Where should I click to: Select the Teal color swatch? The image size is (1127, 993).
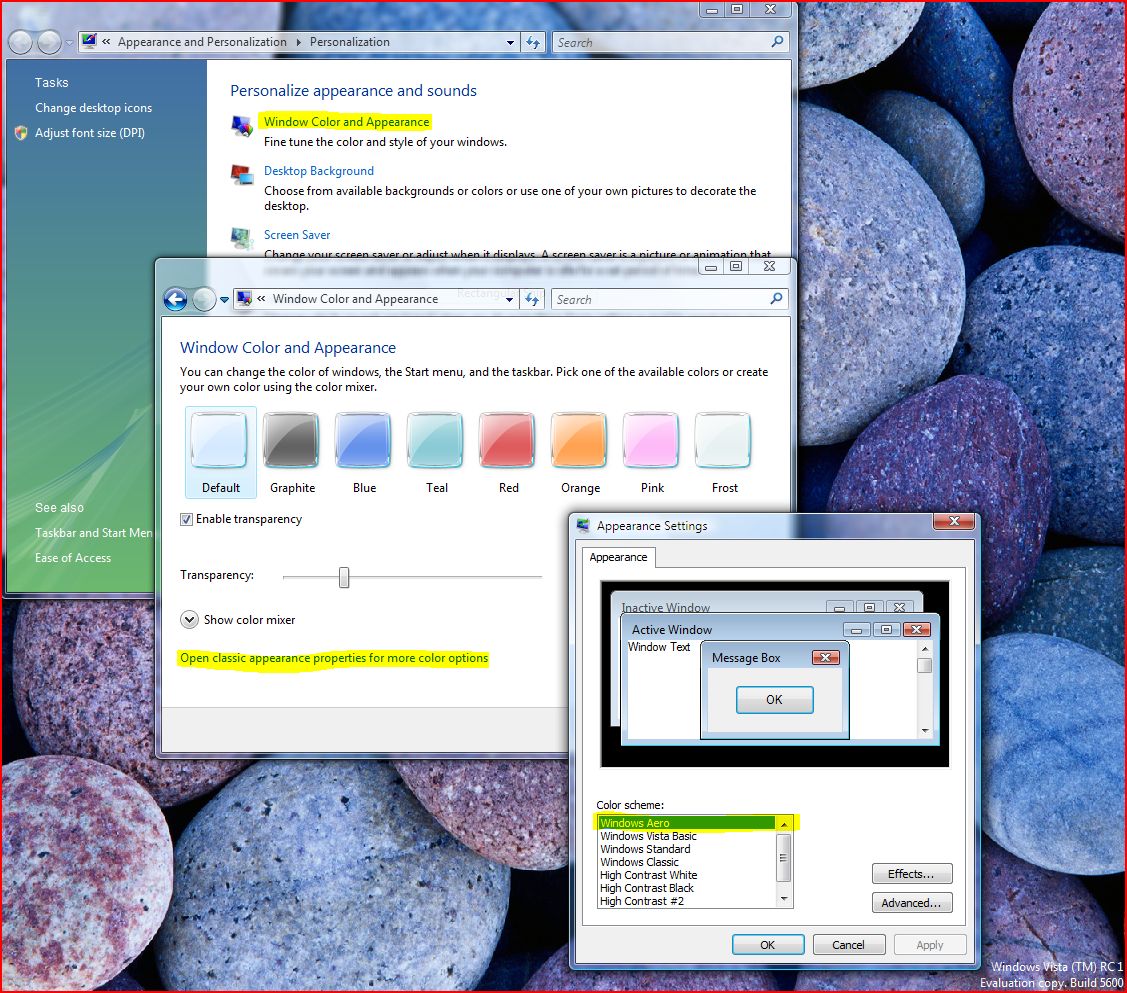436,453
